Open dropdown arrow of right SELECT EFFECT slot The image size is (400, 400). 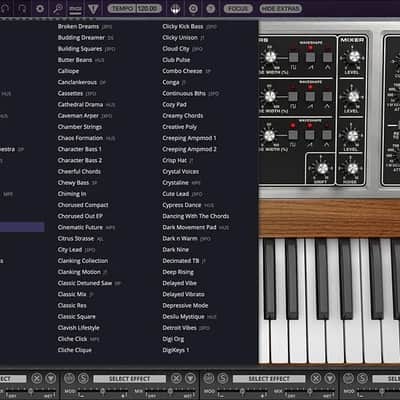tap(330, 378)
